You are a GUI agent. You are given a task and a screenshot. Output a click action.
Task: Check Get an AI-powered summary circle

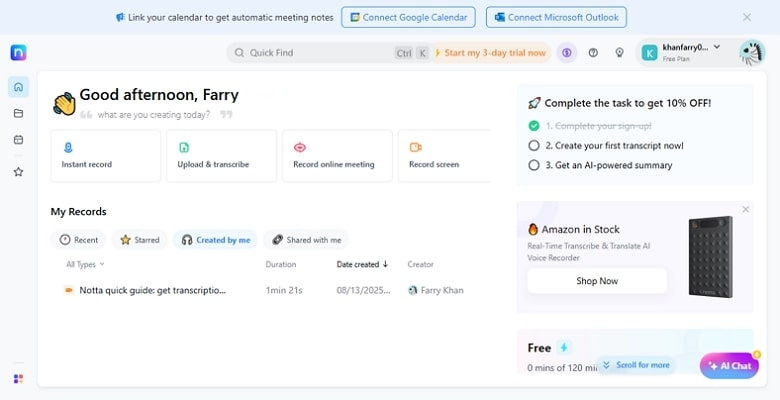pyautogui.click(x=534, y=165)
